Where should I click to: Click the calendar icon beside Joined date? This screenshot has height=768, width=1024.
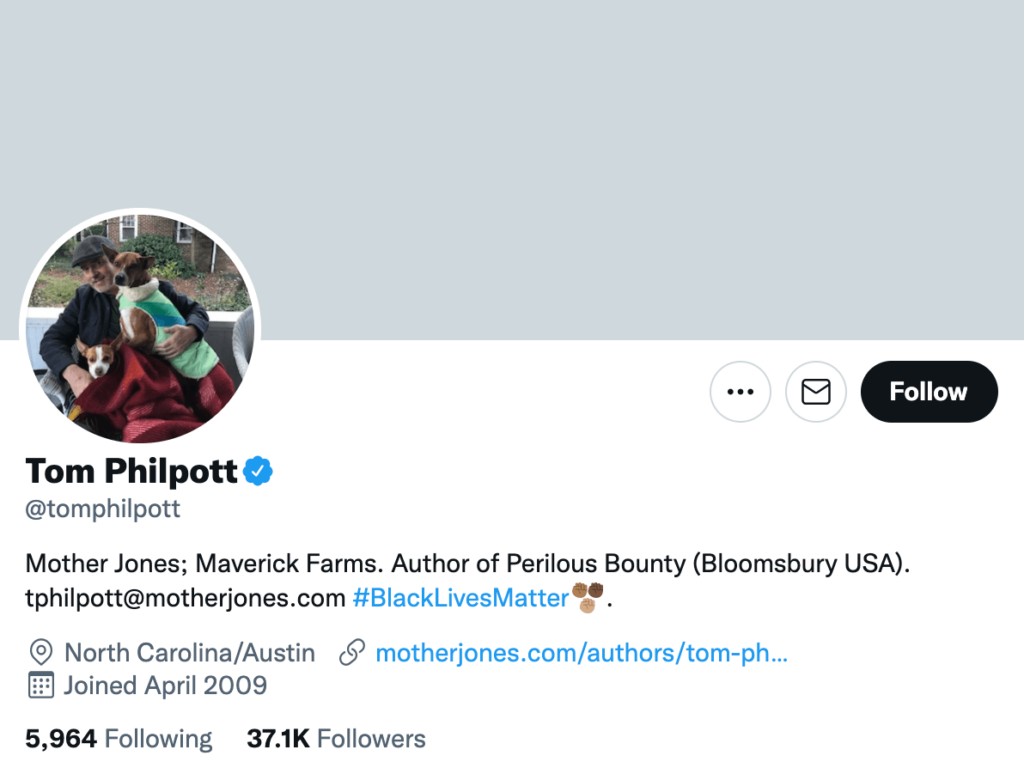pyautogui.click(x=41, y=686)
